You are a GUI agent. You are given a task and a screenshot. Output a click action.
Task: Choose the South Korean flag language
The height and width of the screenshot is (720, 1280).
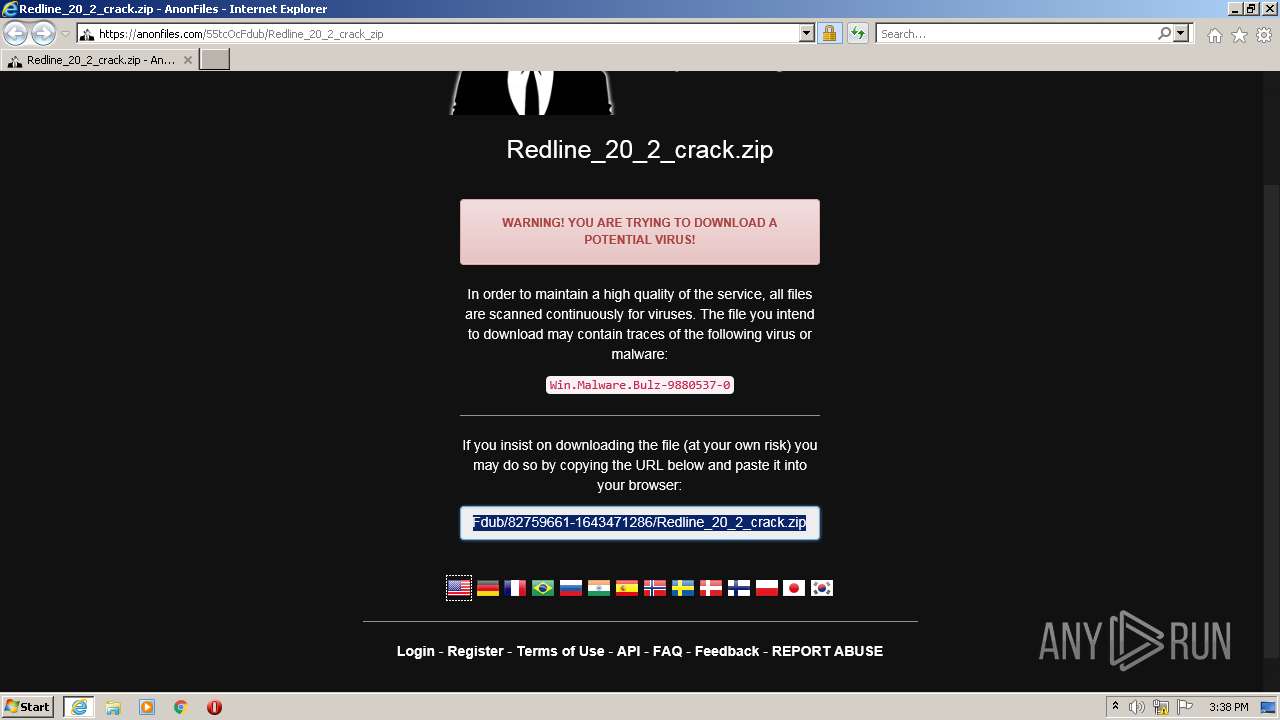822,588
